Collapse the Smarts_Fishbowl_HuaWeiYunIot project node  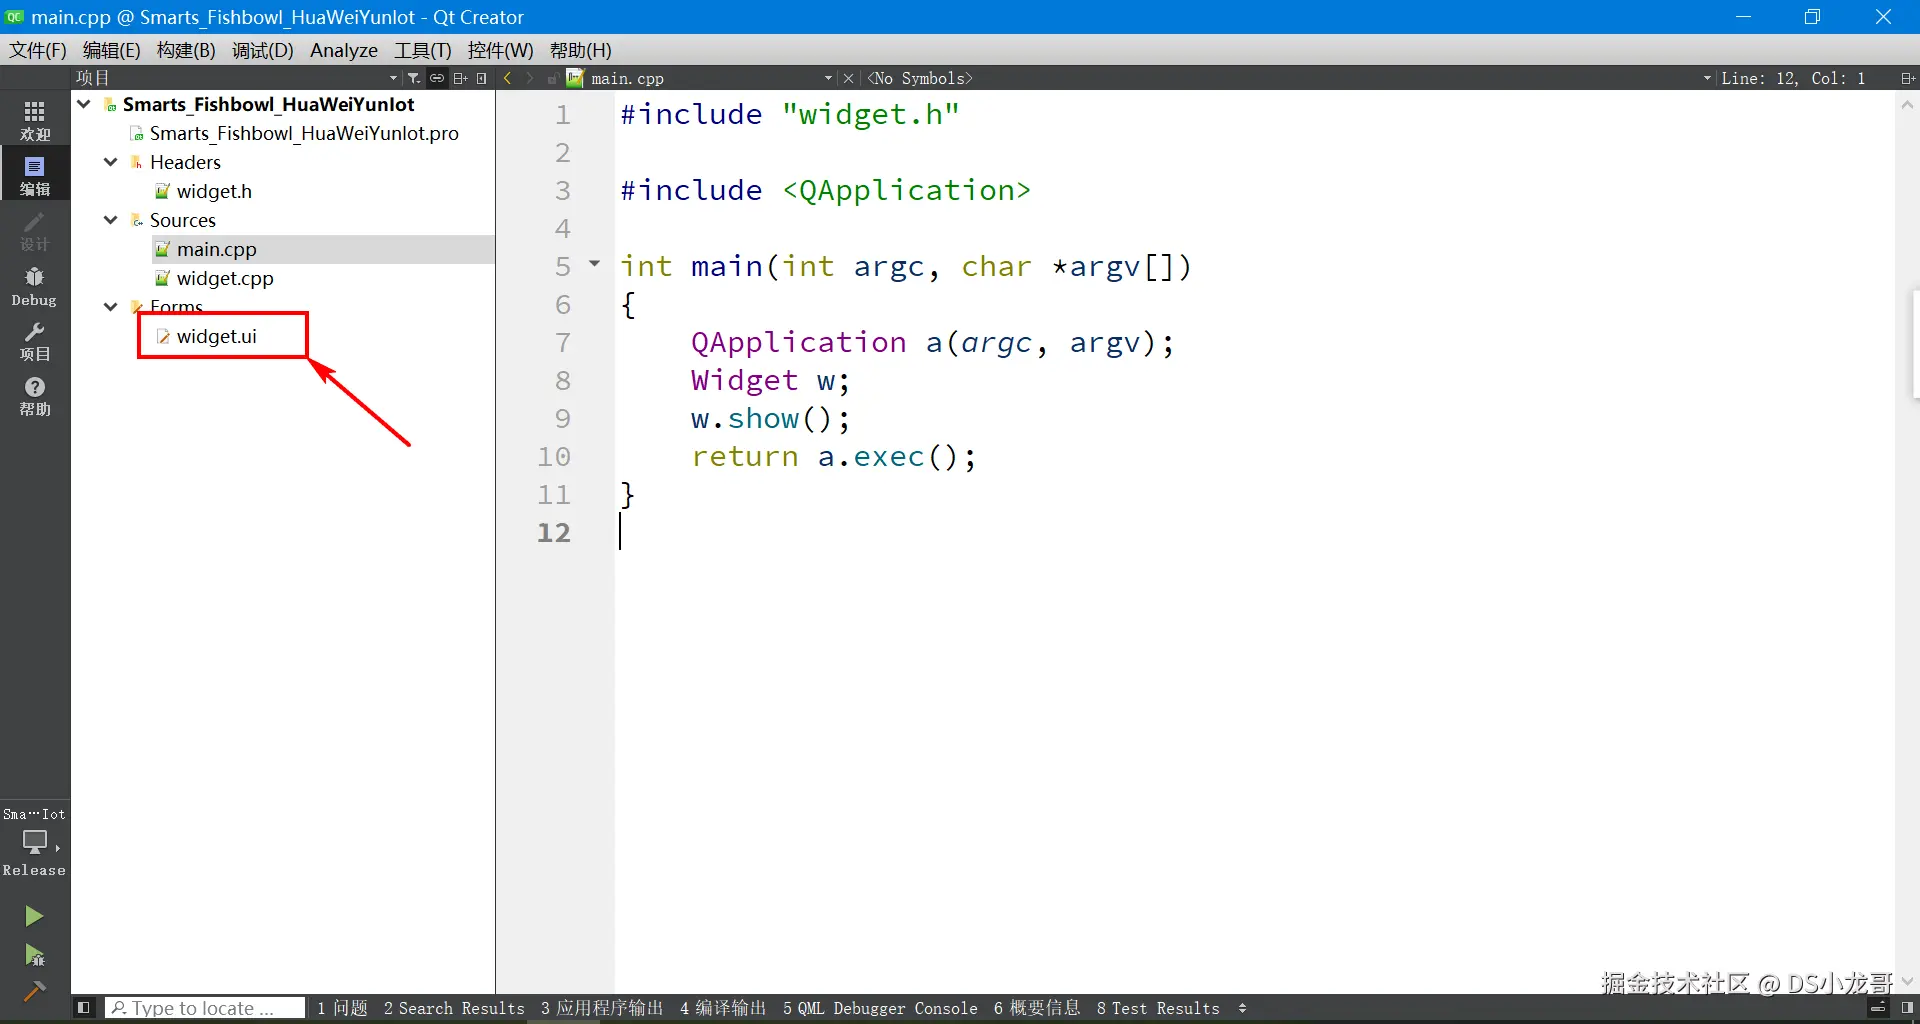click(84, 104)
